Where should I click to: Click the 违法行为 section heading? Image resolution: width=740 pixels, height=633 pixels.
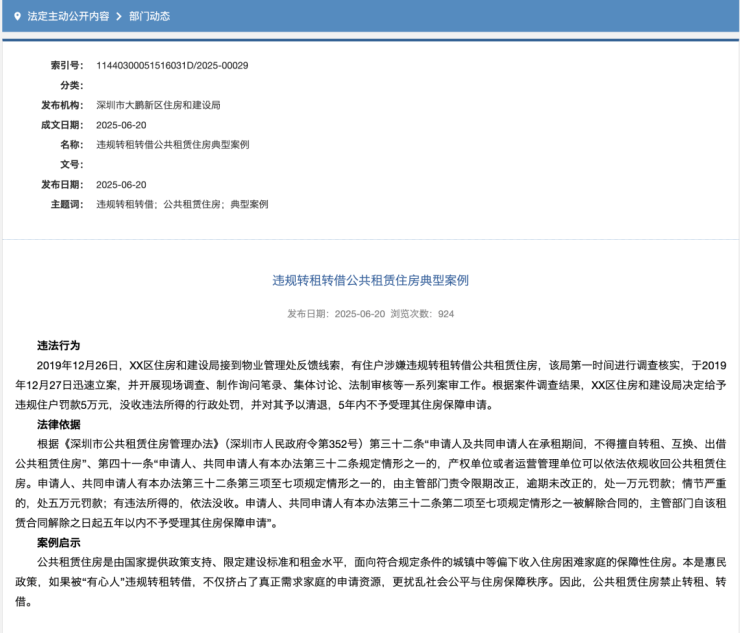click(x=58, y=345)
